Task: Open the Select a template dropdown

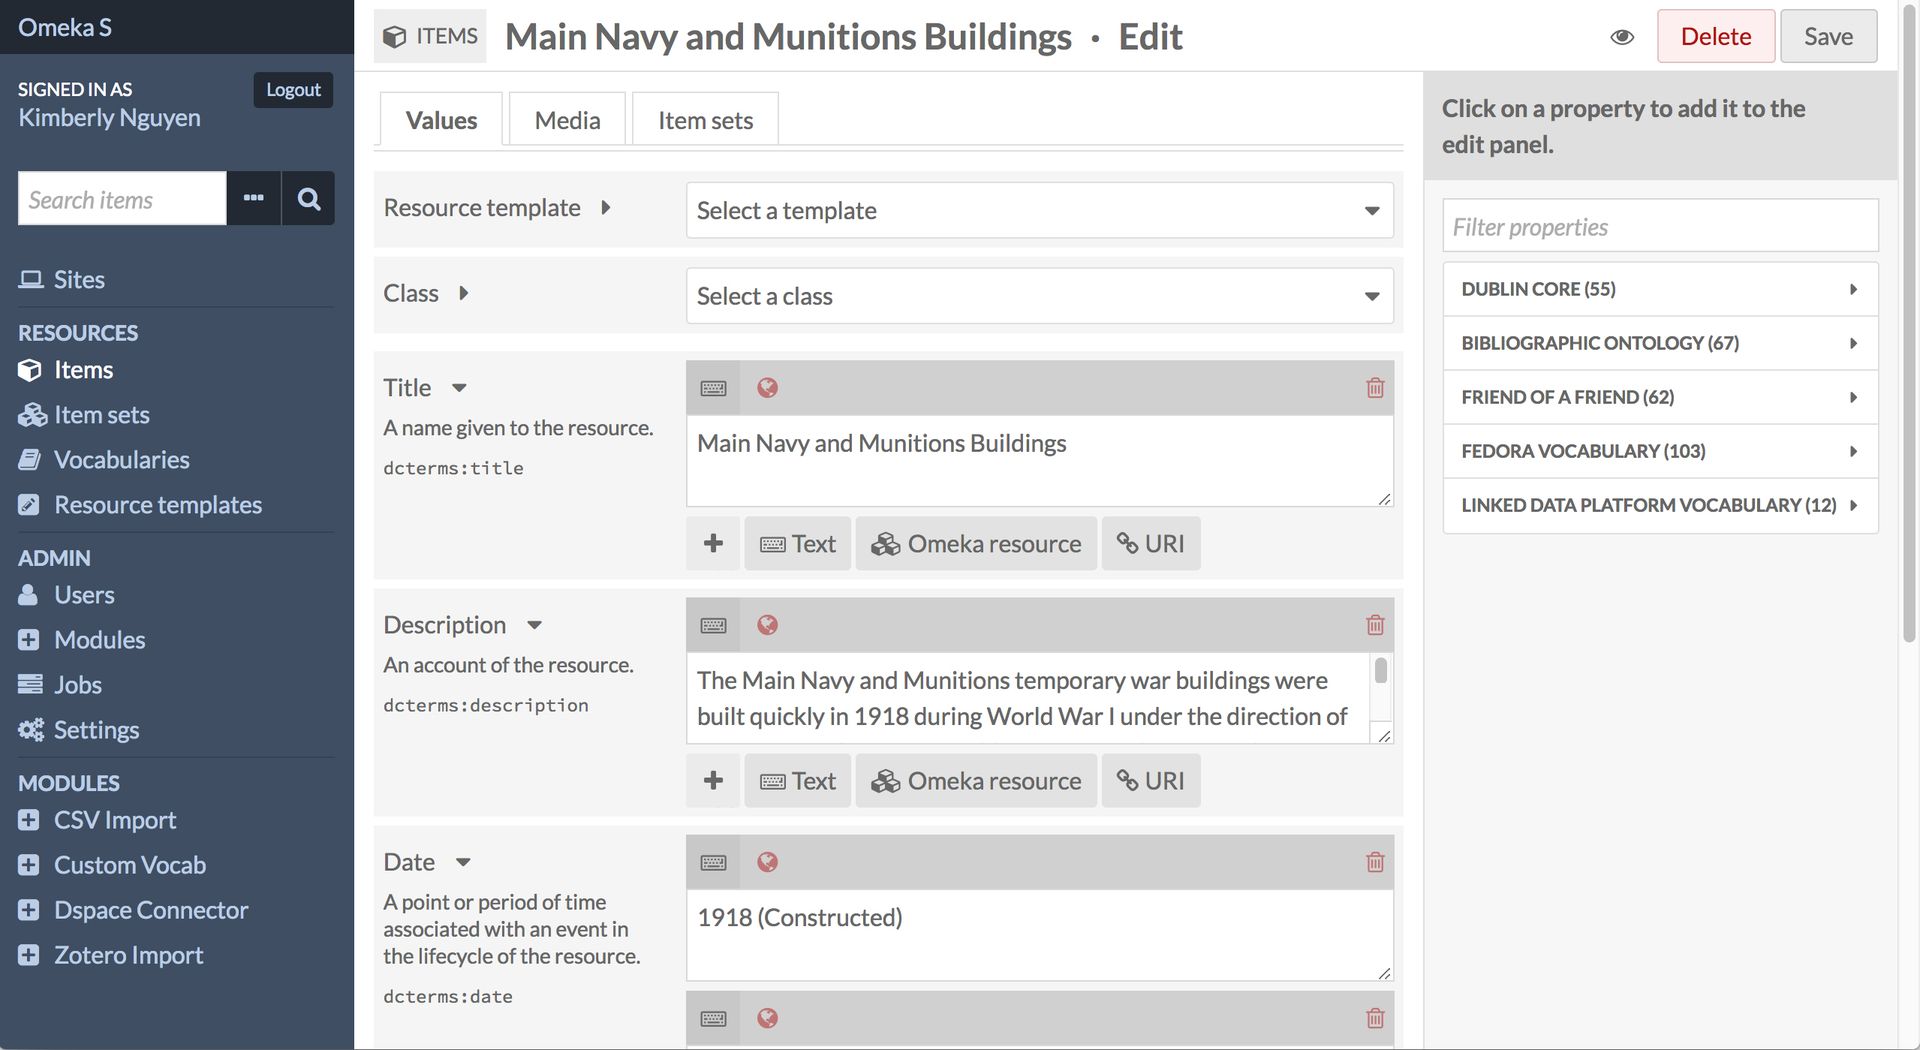Action: pyautogui.click(x=1039, y=211)
